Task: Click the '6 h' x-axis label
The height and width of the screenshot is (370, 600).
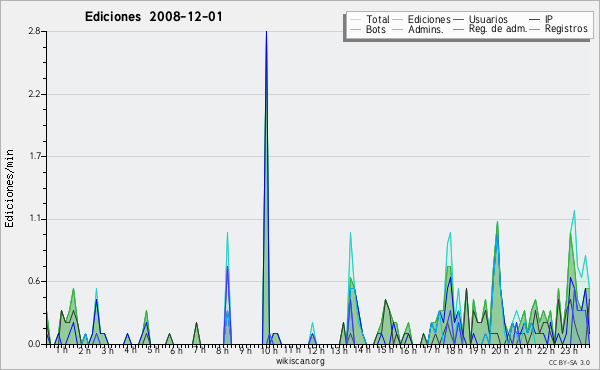Action: point(176,351)
